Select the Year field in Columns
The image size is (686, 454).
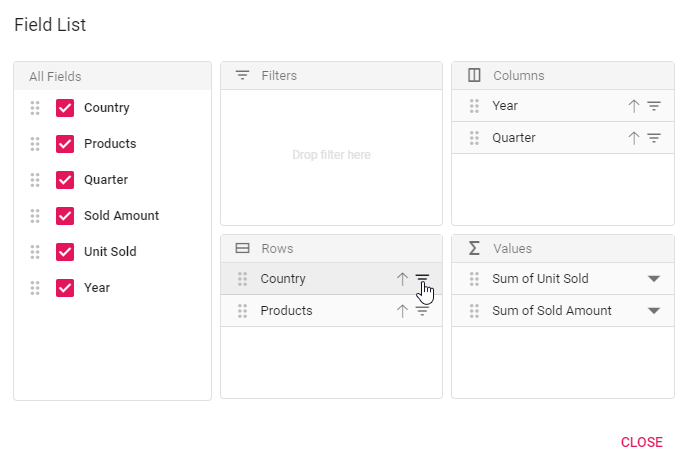click(x=563, y=106)
